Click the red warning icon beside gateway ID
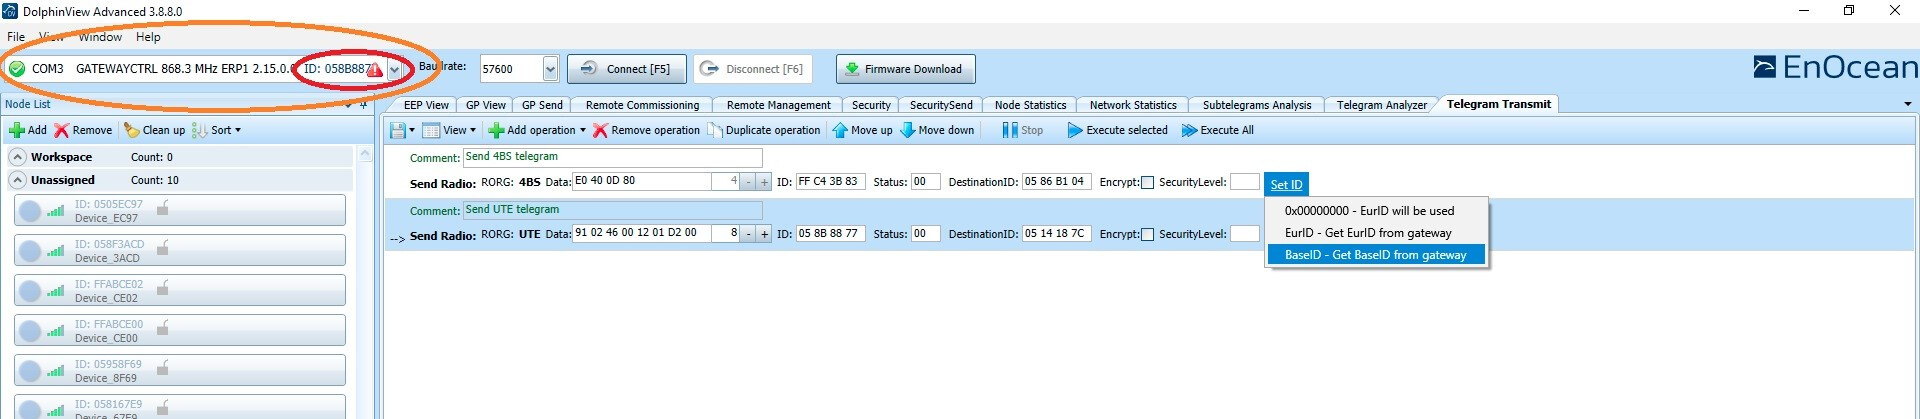 [375, 70]
